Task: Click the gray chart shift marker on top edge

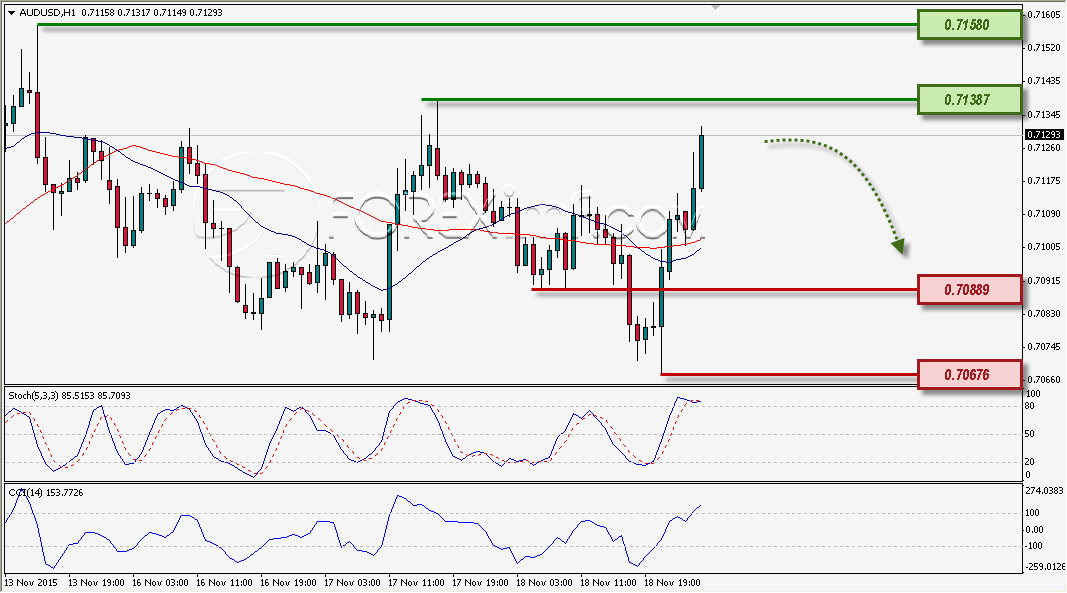Action: tap(715, 7)
